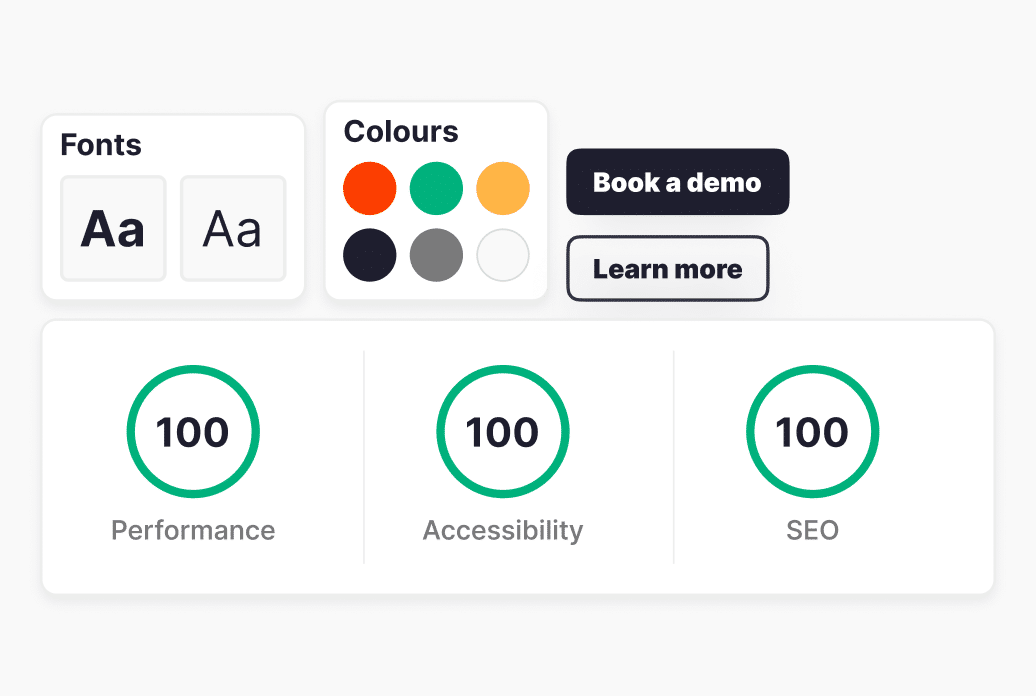The image size is (1036, 696).
Task: Click the Accessibility score circle
Action: (x=503, y=432)
